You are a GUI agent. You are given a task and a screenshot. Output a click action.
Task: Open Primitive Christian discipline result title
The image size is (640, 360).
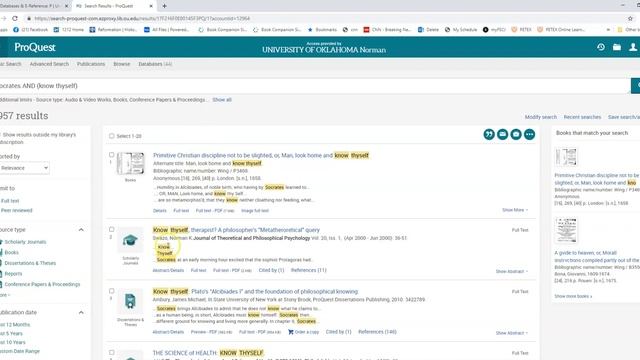click(x=261, y=156)
